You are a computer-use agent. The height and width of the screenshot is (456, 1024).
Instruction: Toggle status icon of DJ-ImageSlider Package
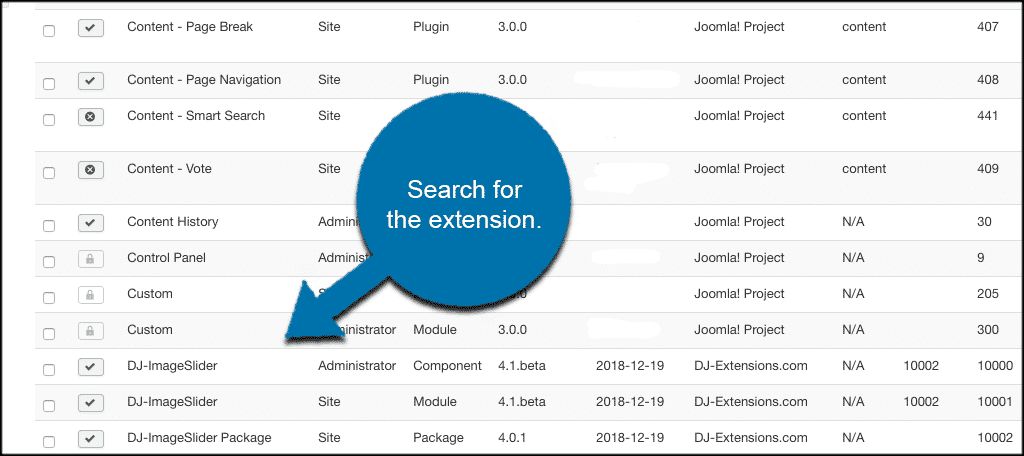pyautogui.click(x=91, y=438)
